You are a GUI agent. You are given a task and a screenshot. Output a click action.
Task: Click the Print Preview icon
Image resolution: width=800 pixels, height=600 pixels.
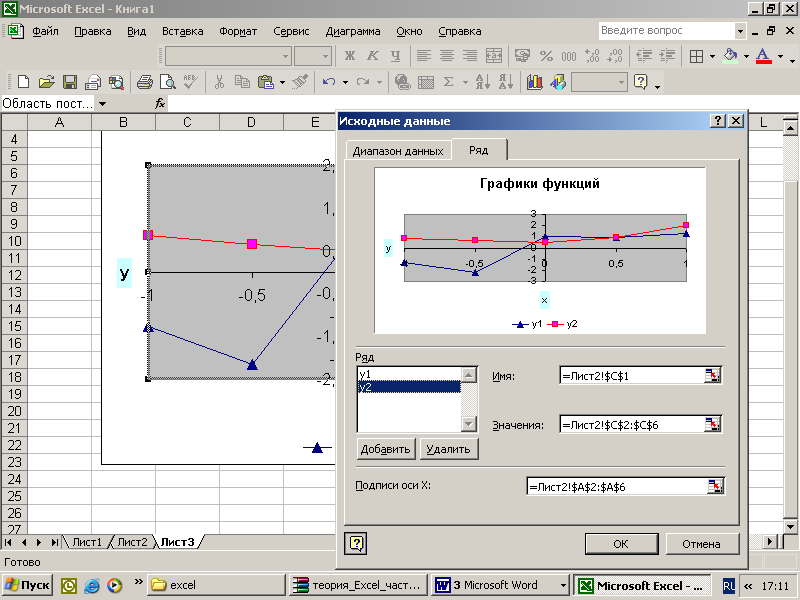coord(167,82)
